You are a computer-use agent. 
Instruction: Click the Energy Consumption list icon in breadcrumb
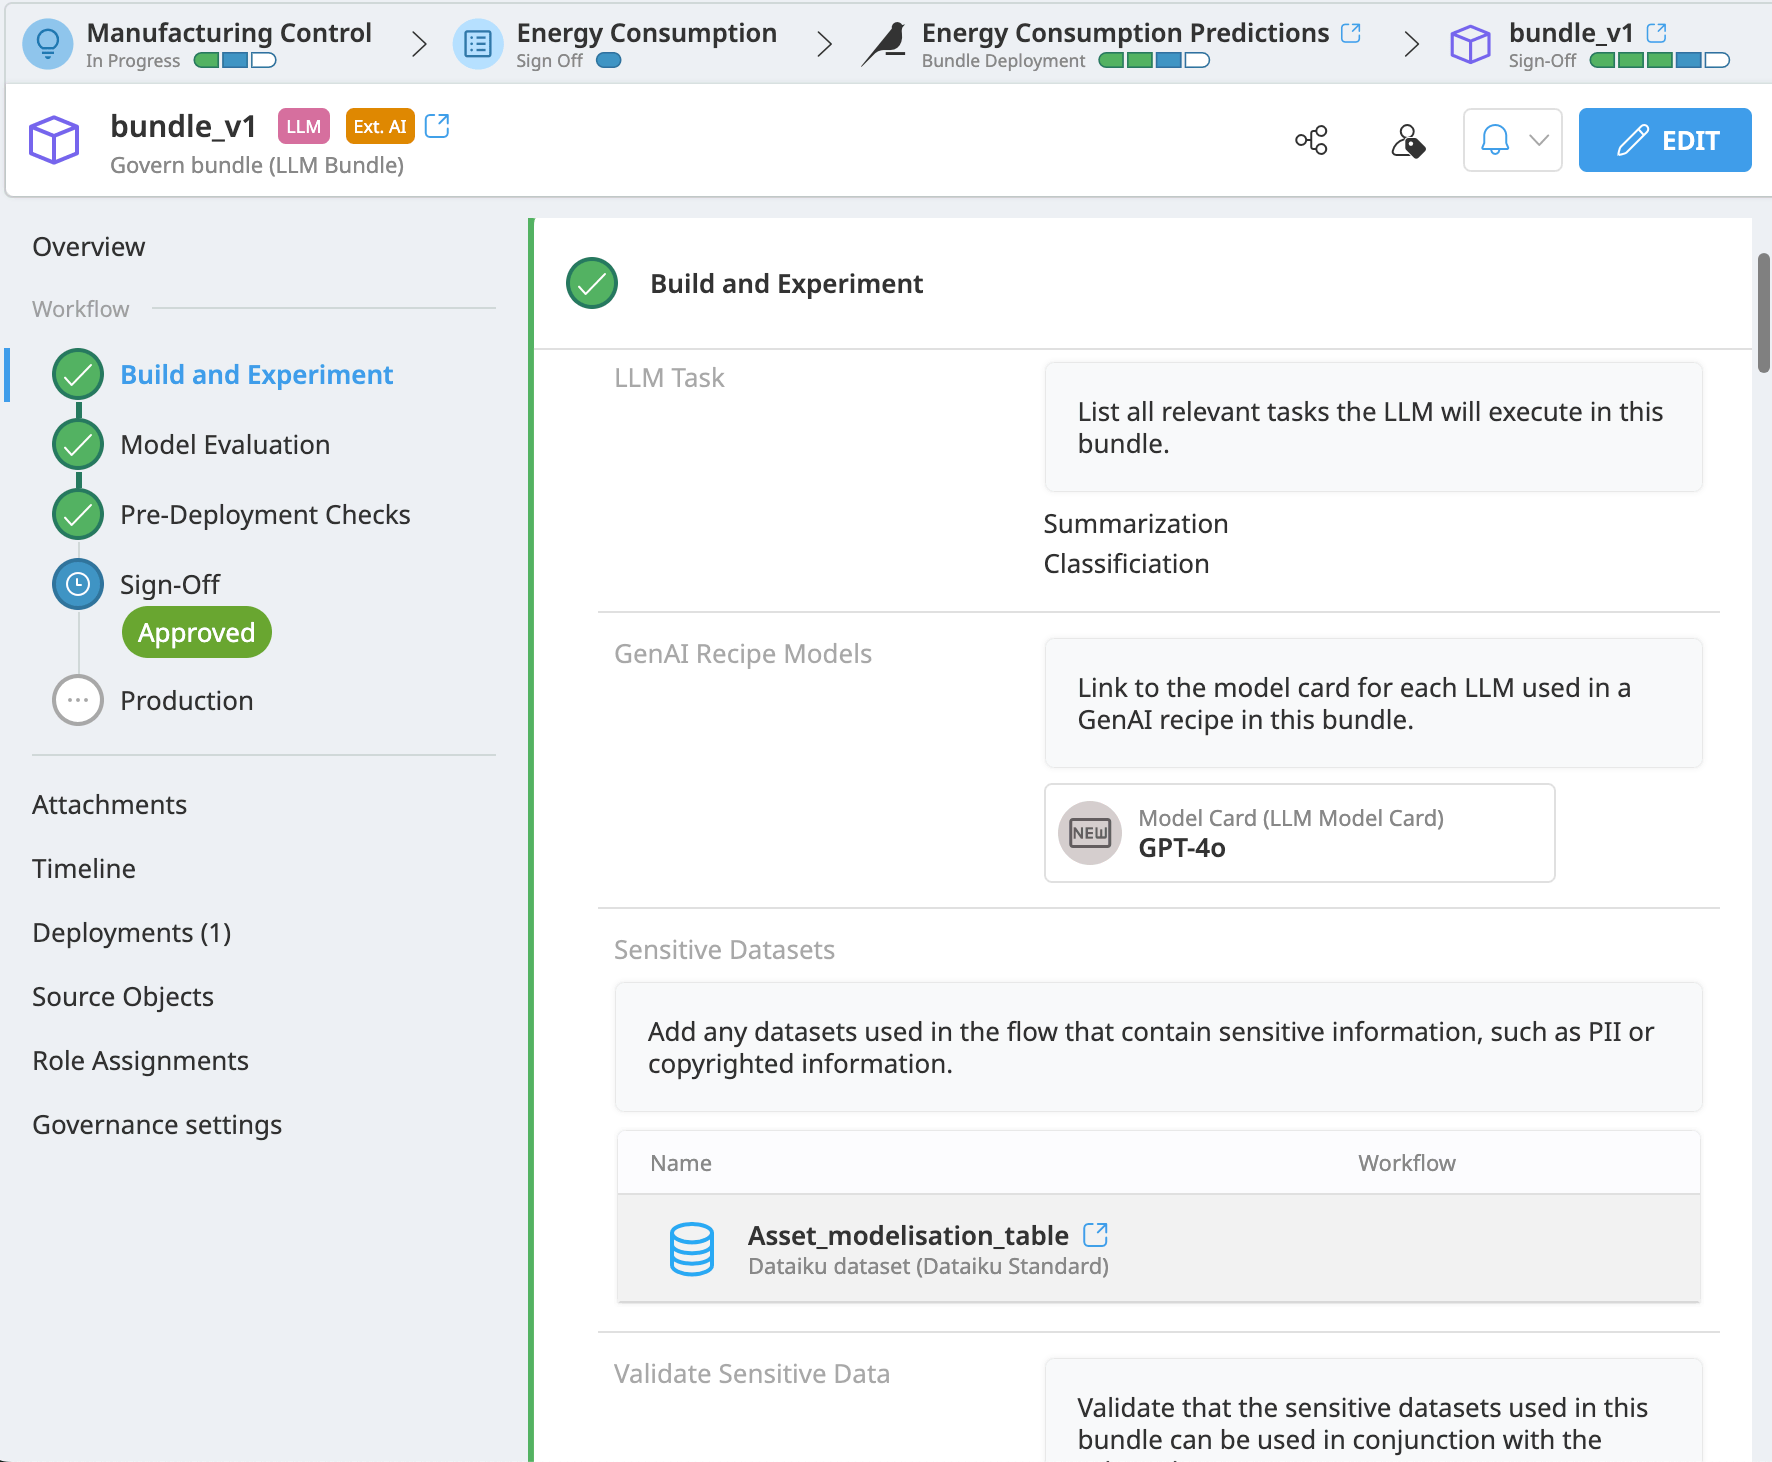coord(478,45)
